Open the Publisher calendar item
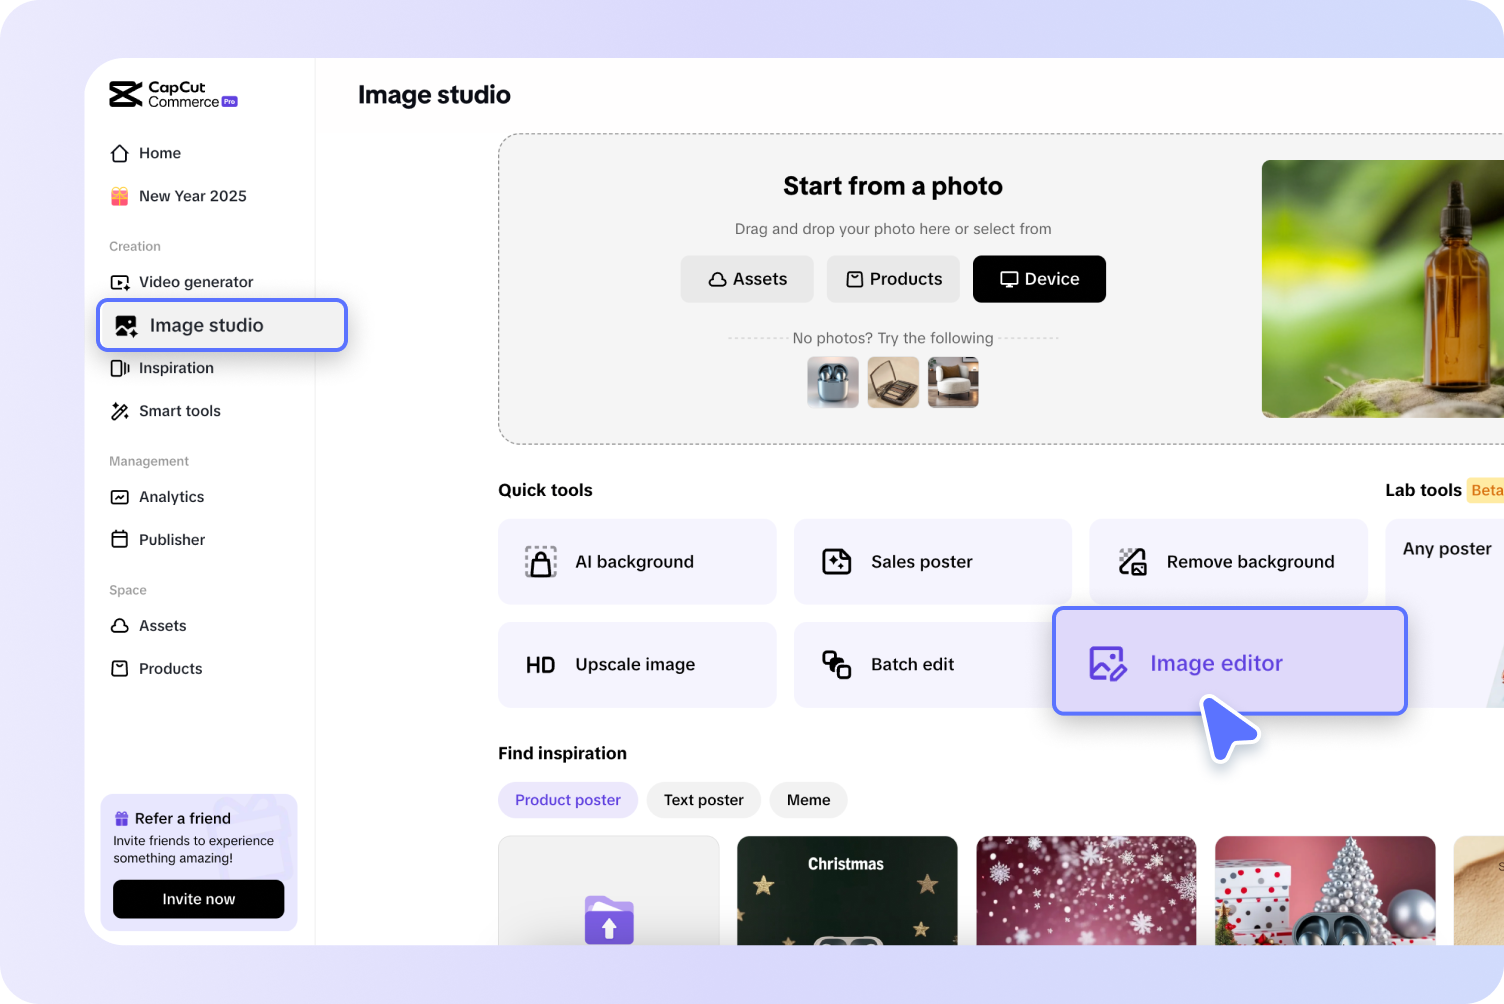The height and width of the screenshot is (1004, 1504). pos(170,540)
